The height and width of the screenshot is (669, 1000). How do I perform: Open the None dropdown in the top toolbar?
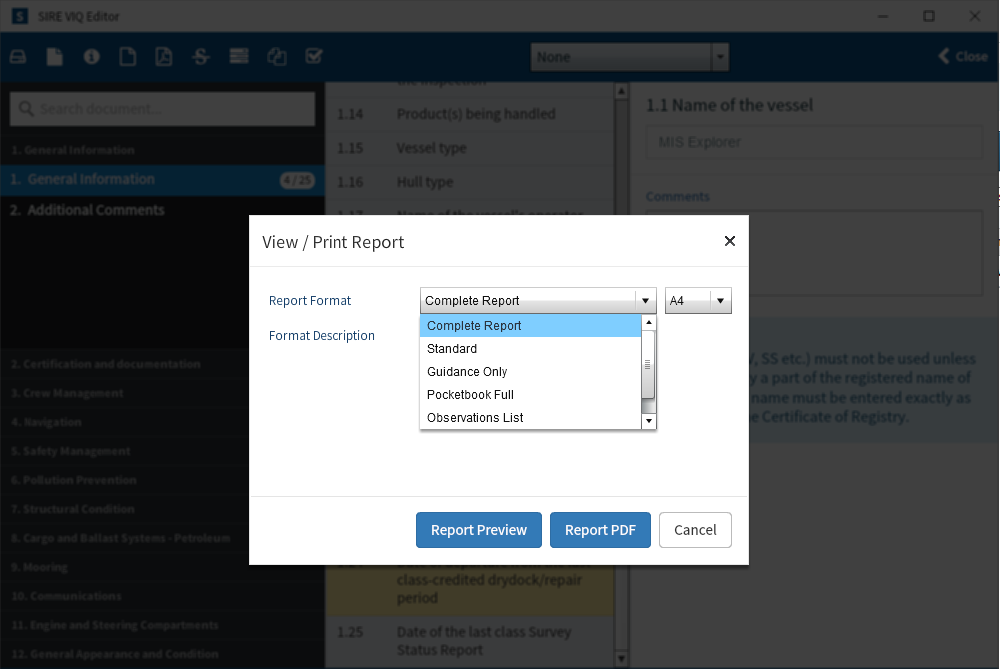click(x=629, y=57)
